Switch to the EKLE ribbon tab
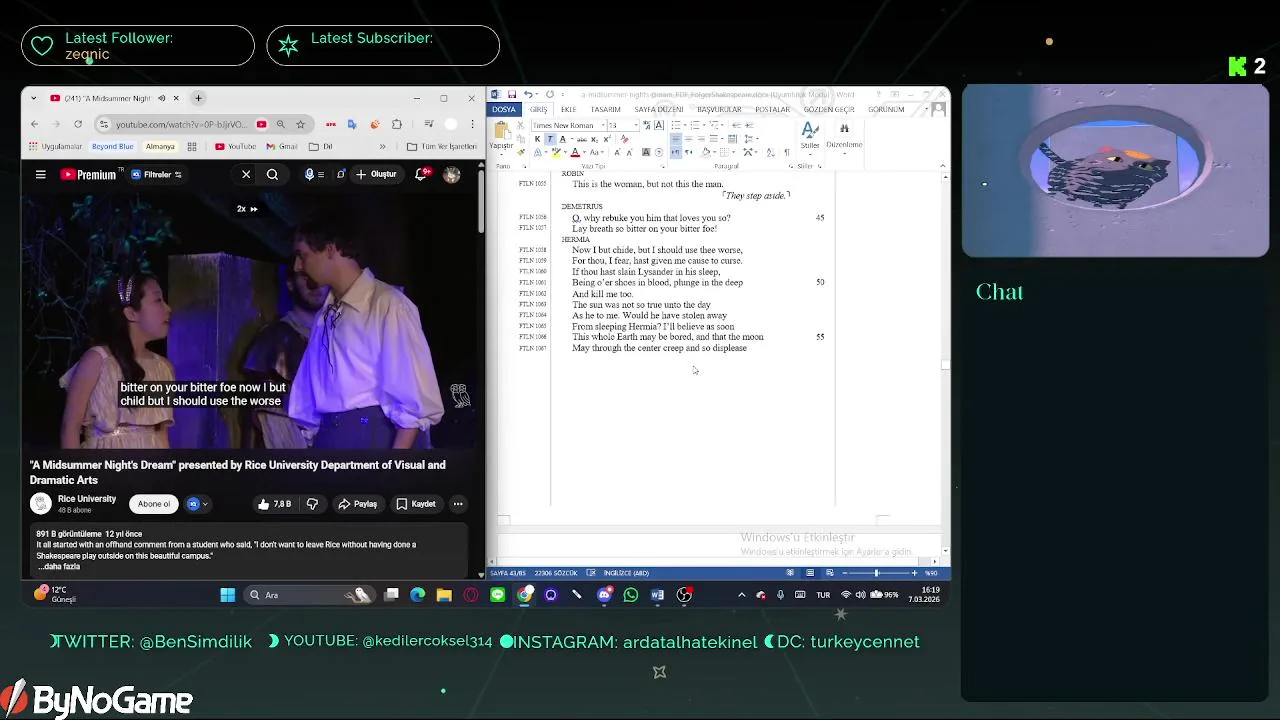1280x720 pixels. [x=568, y=109]
